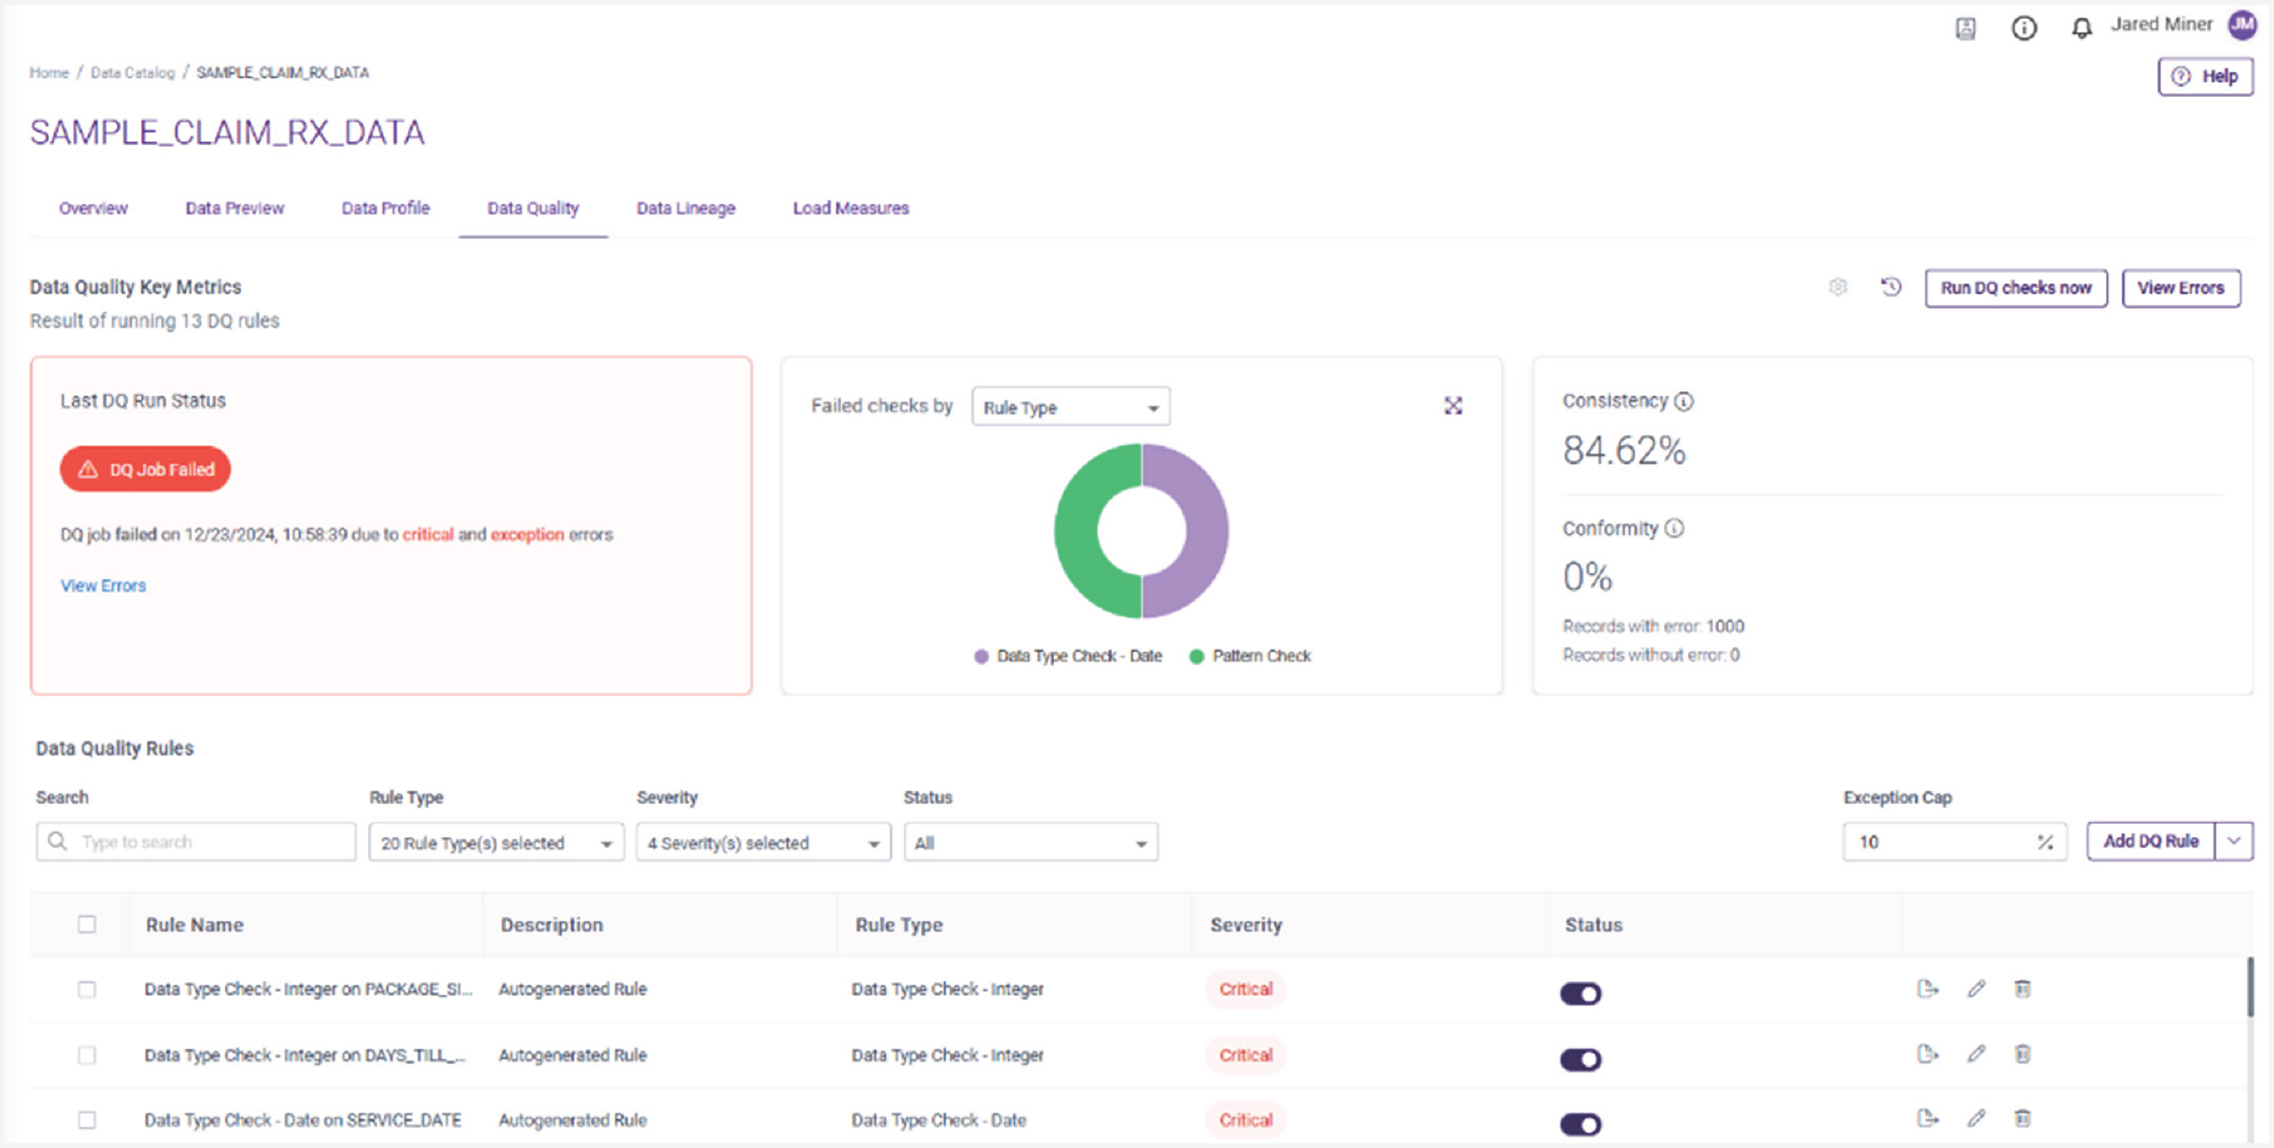Delete the PACKAGE_SI rule via trash icon
2274x1148 pixels.
(2023, 989)
